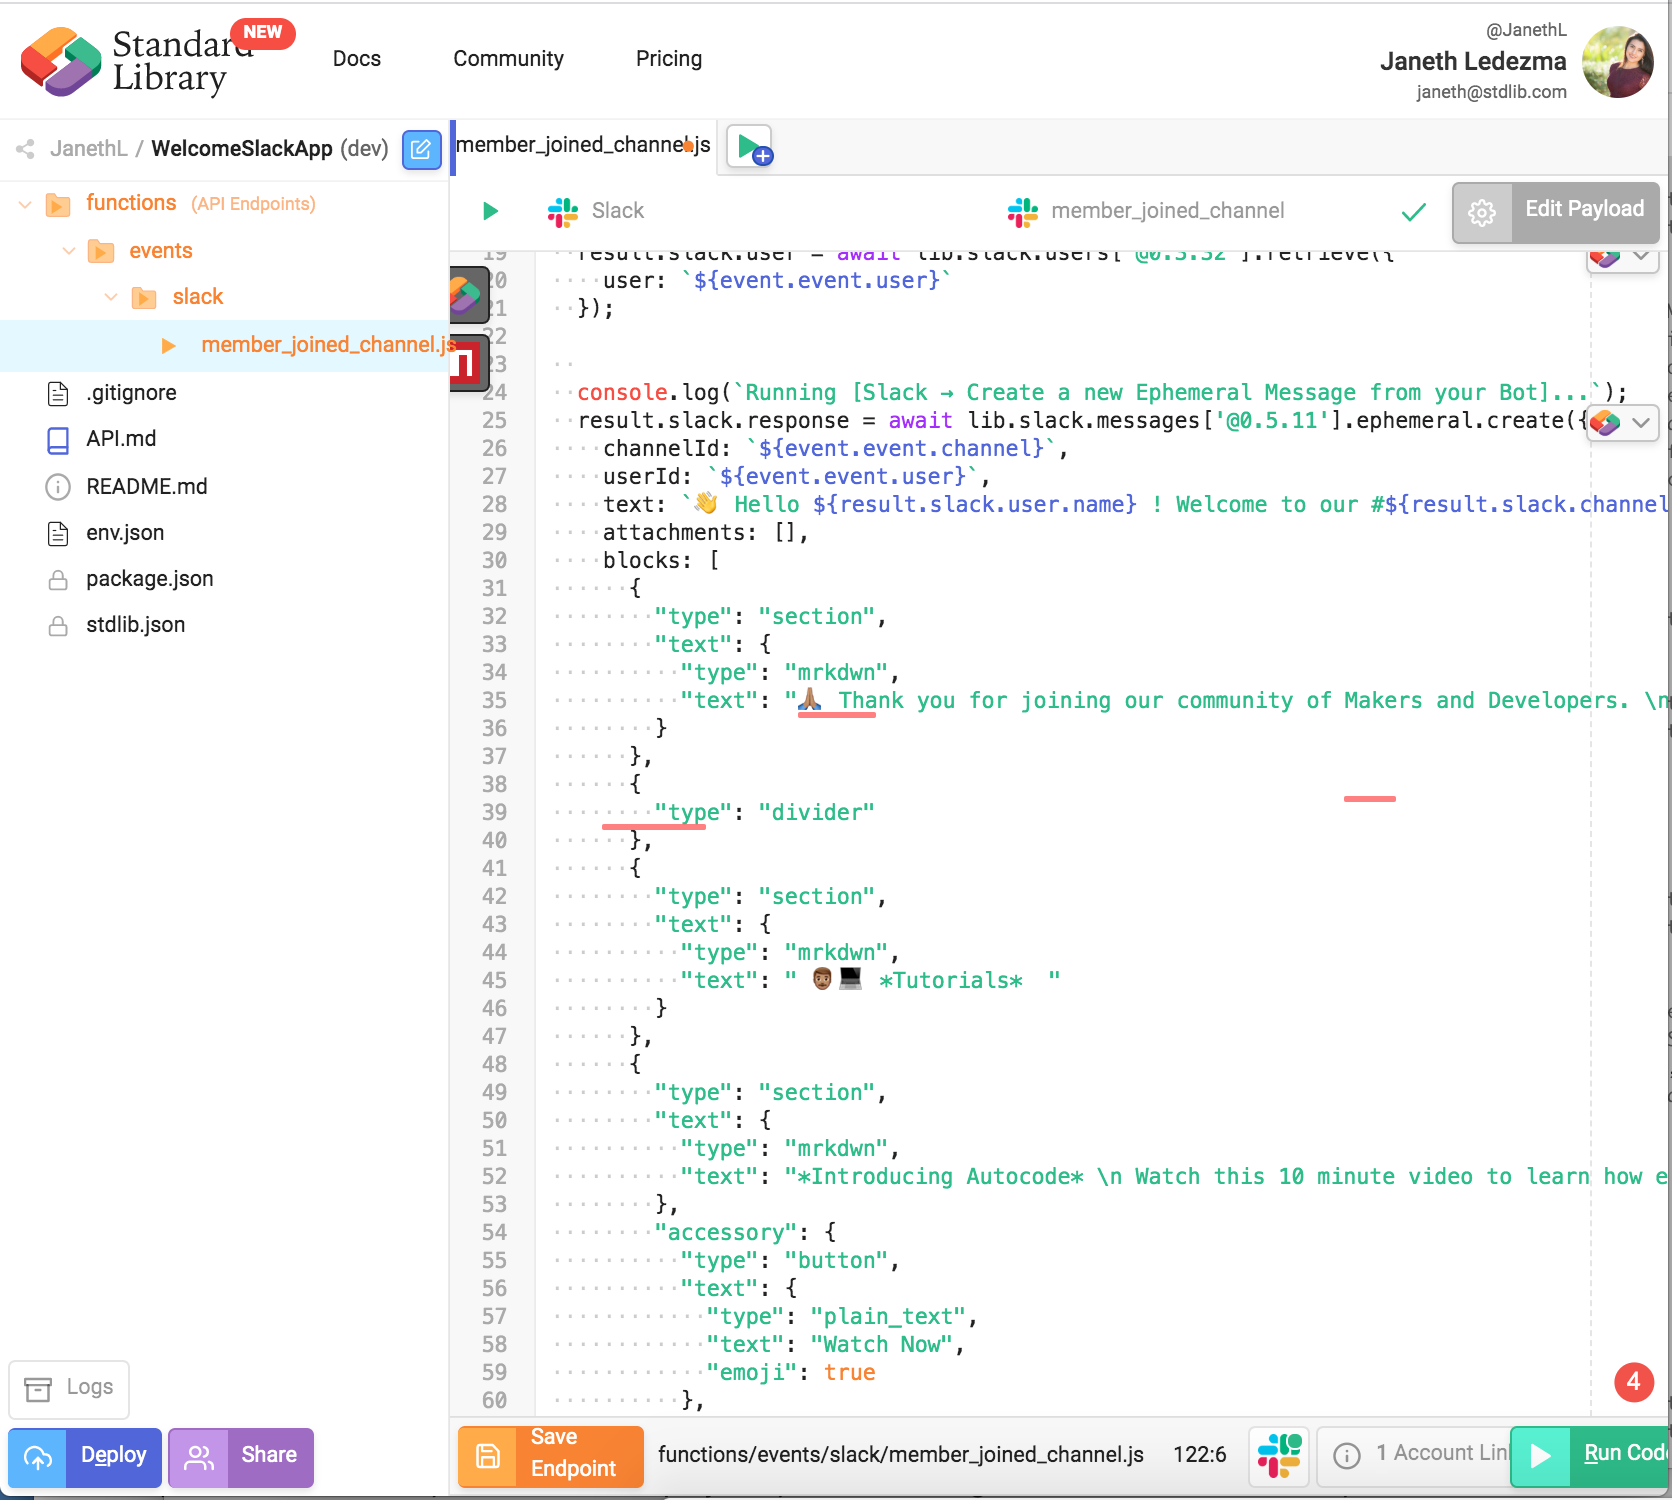Image resolution: width=1672 pixels, height=1500 pixels.
Task: Open the .gitignore file
Action: click(x=131, y=394)
